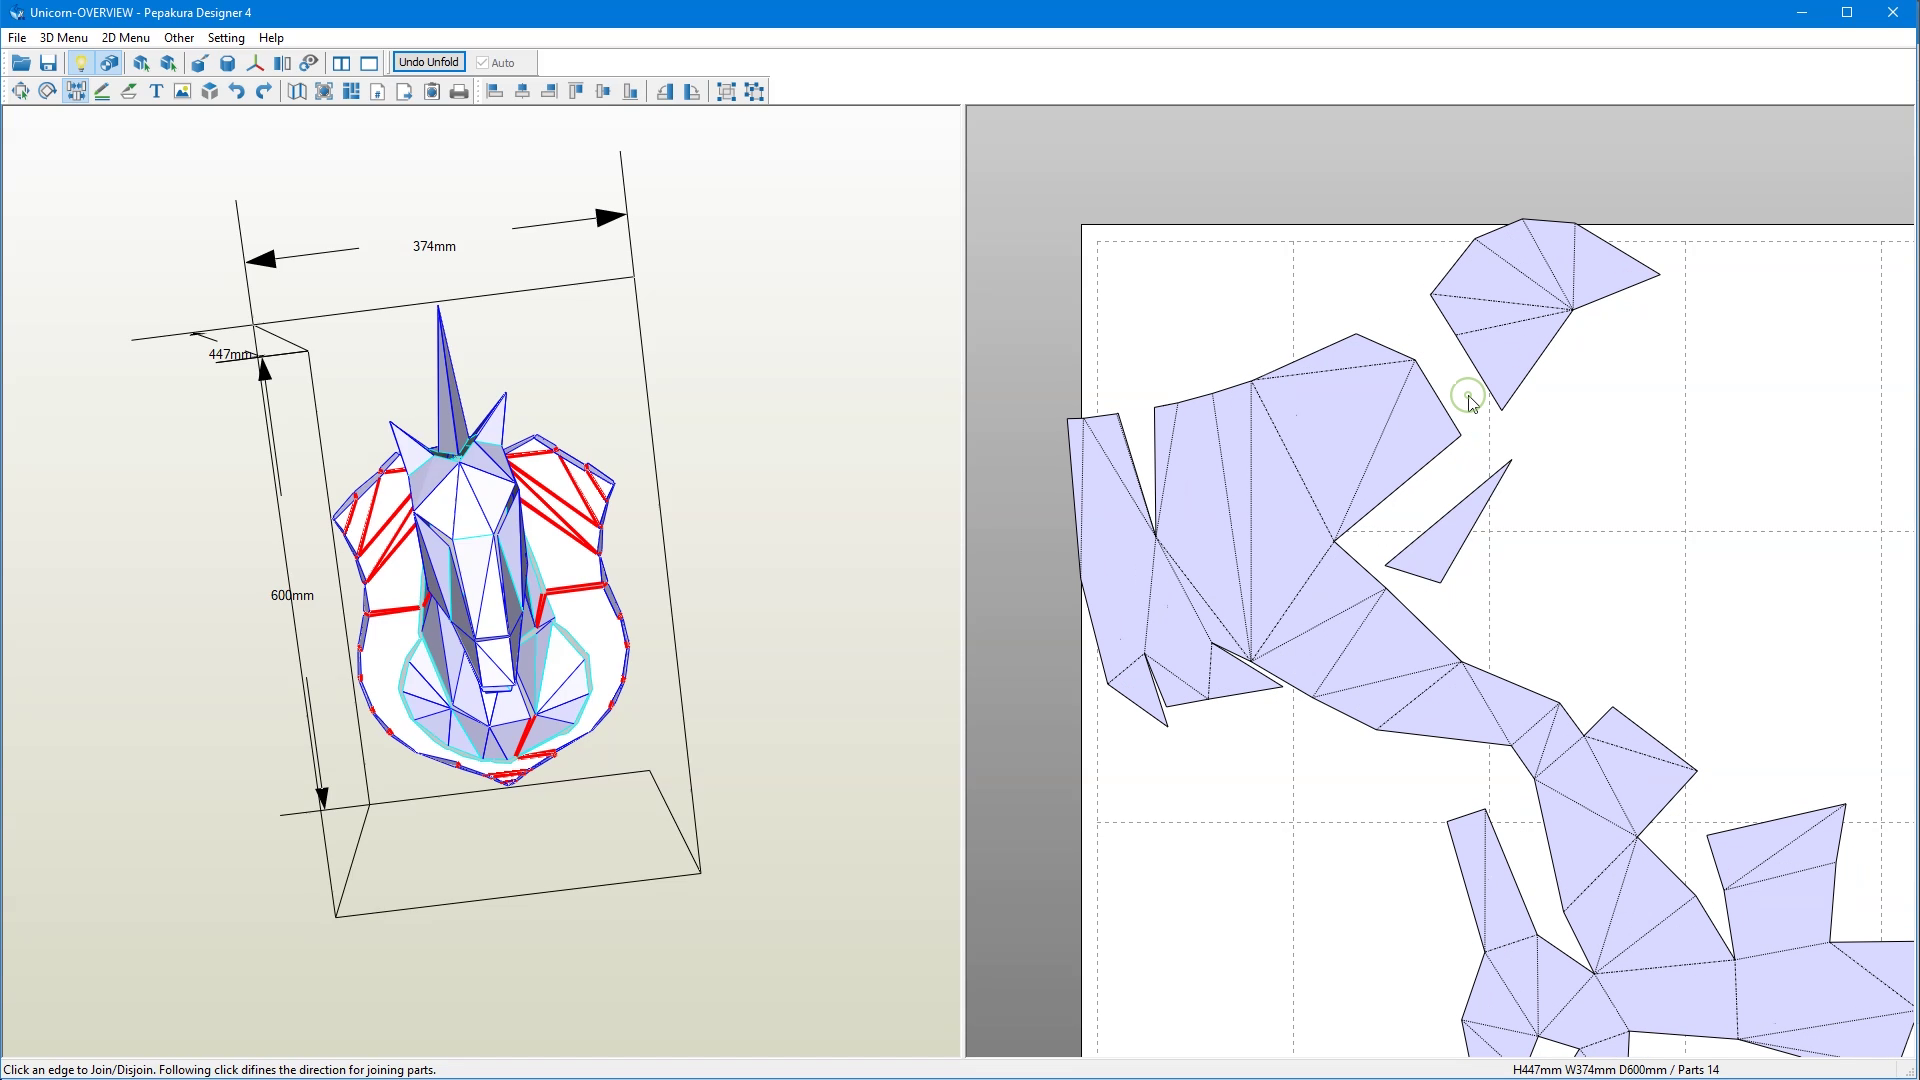Click the redo action button
The image size is (1920, 1080).
262,91
